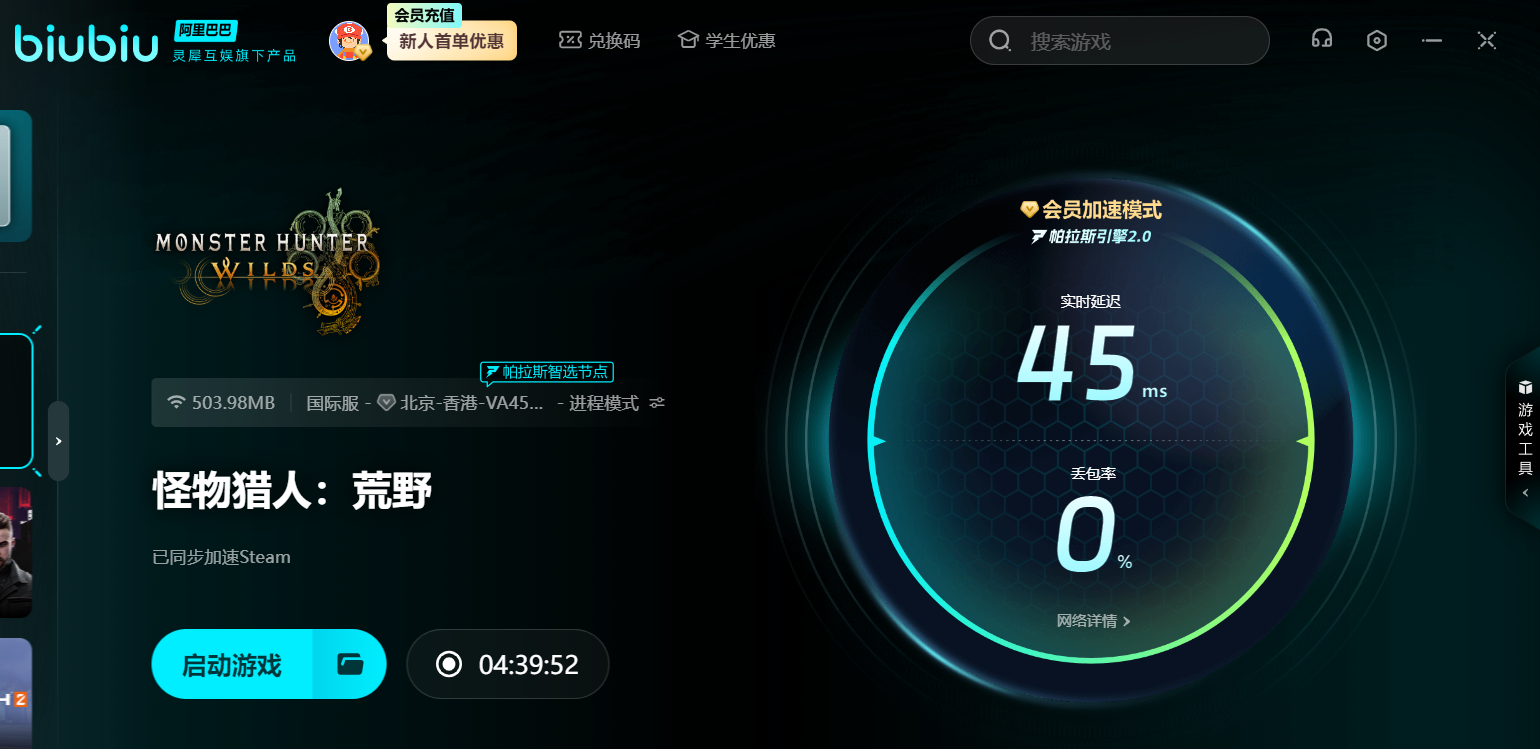Screen dimensions: 1540x749
Task: Click the 新人首单优惠 promotion banner
Action: pyautogui.click(x=451, y=41)
